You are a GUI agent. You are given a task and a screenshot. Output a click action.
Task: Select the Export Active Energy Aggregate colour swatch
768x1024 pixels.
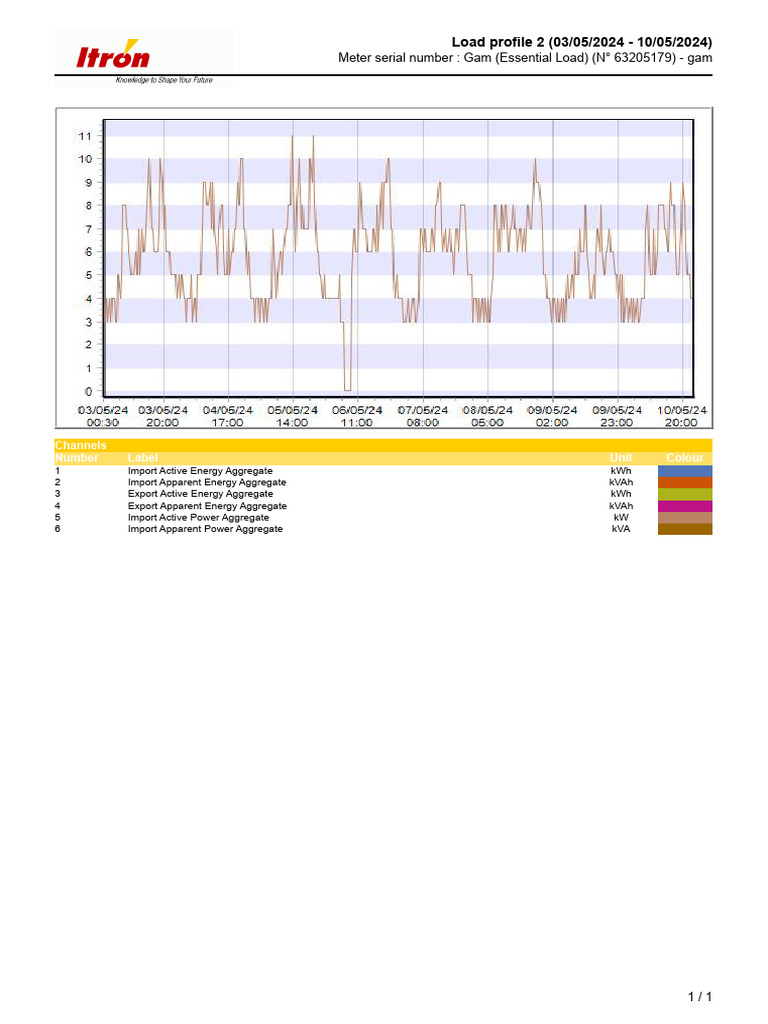[x=684, y=494]
